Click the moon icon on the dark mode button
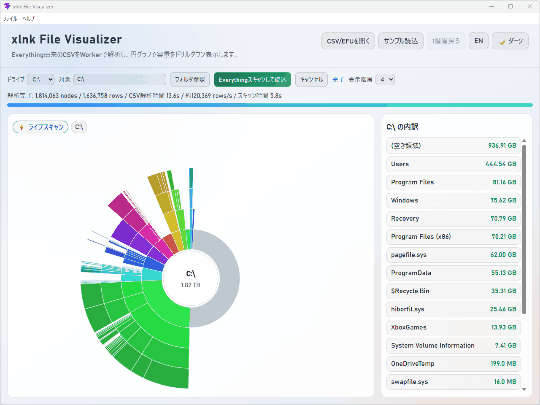This screenshot has width=540, height=405. 502,41
